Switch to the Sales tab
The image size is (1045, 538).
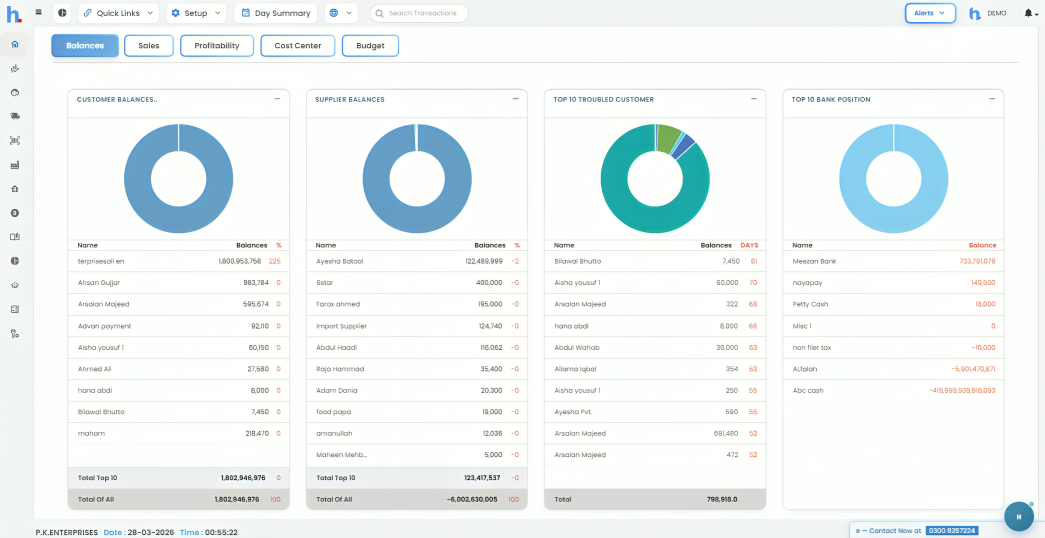click(x=149, y=45)
